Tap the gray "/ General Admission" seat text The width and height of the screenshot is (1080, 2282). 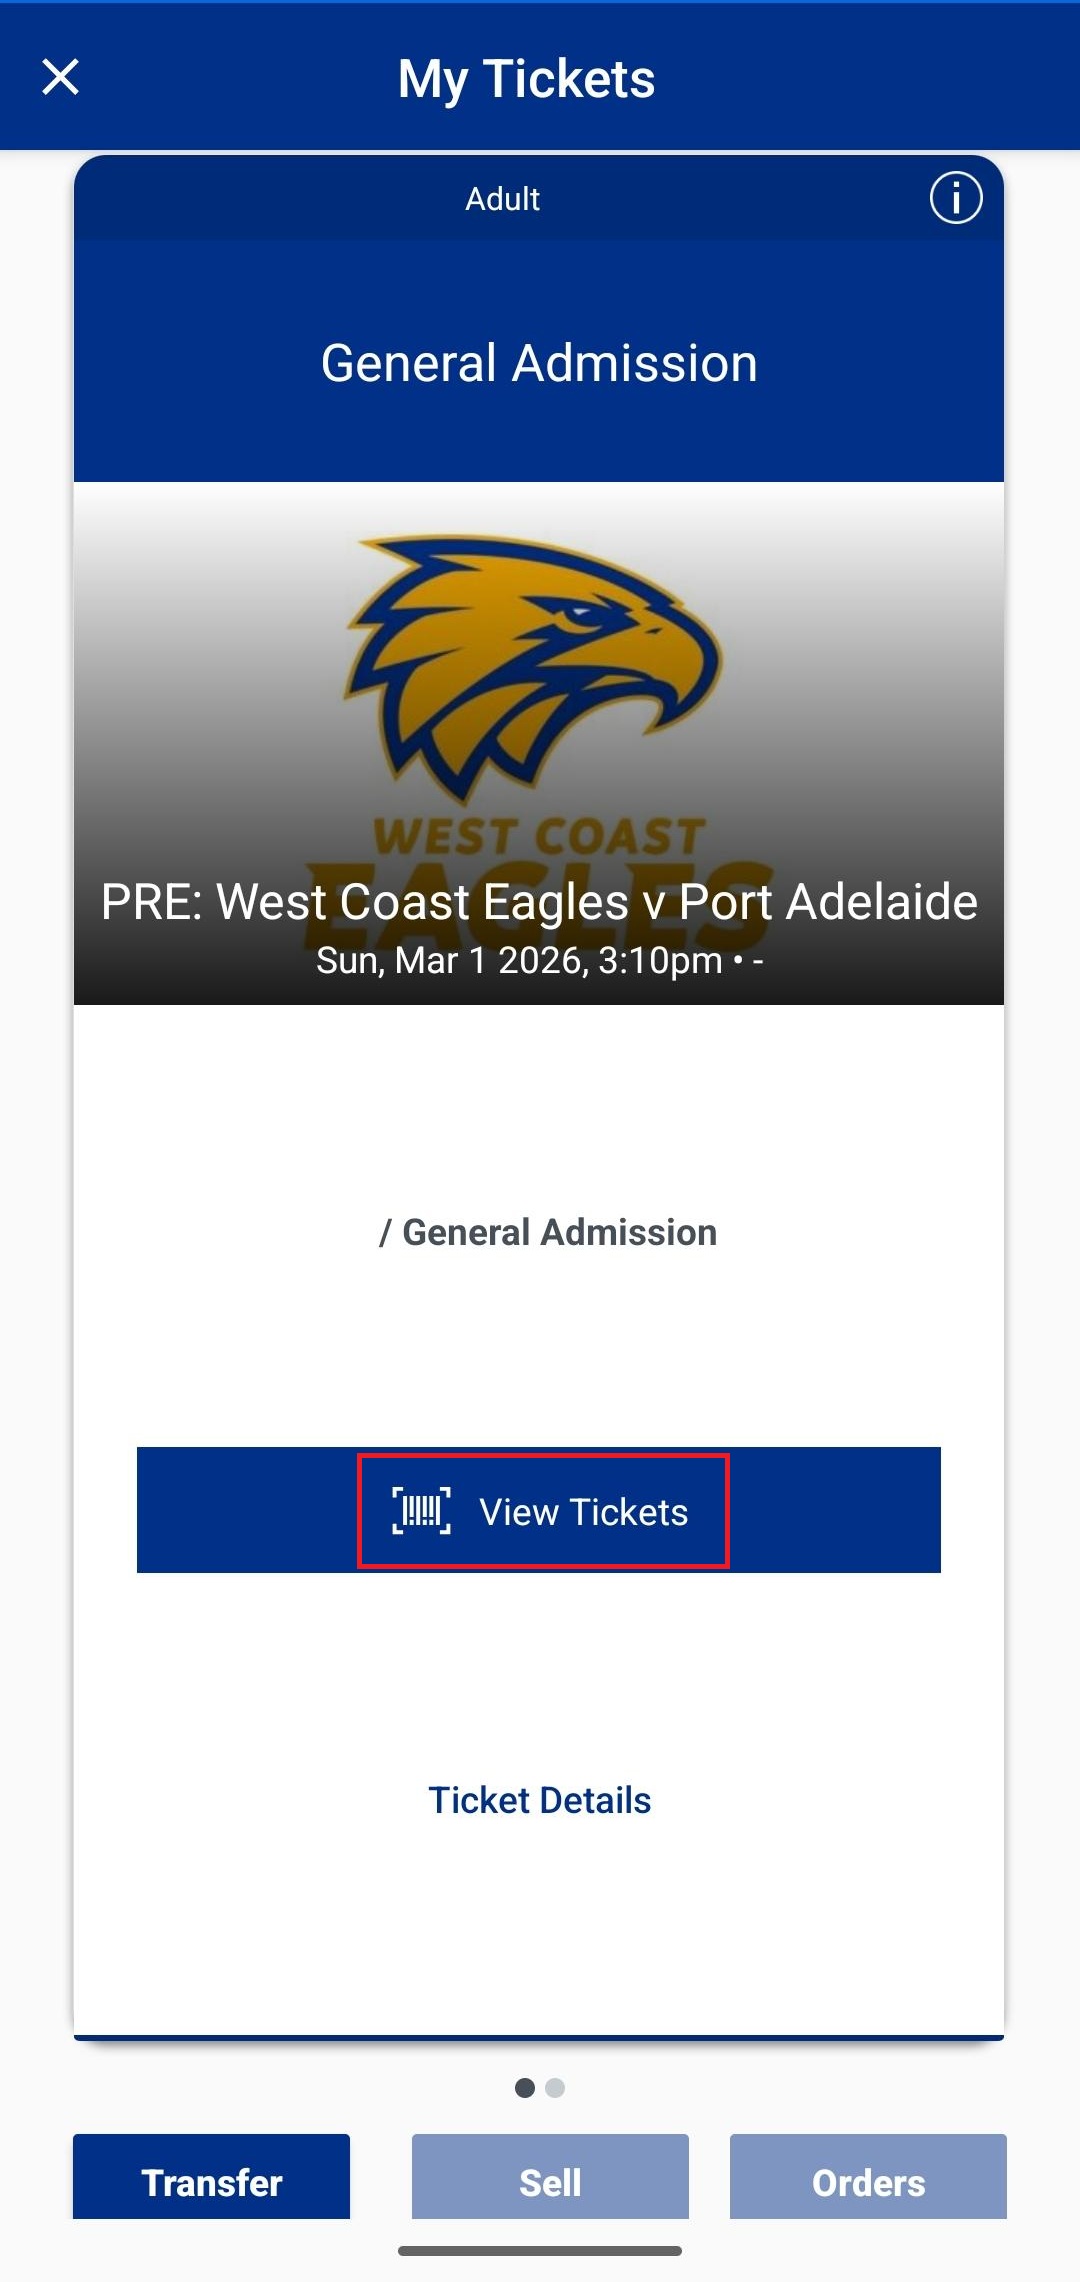[x=548, y=1232]
